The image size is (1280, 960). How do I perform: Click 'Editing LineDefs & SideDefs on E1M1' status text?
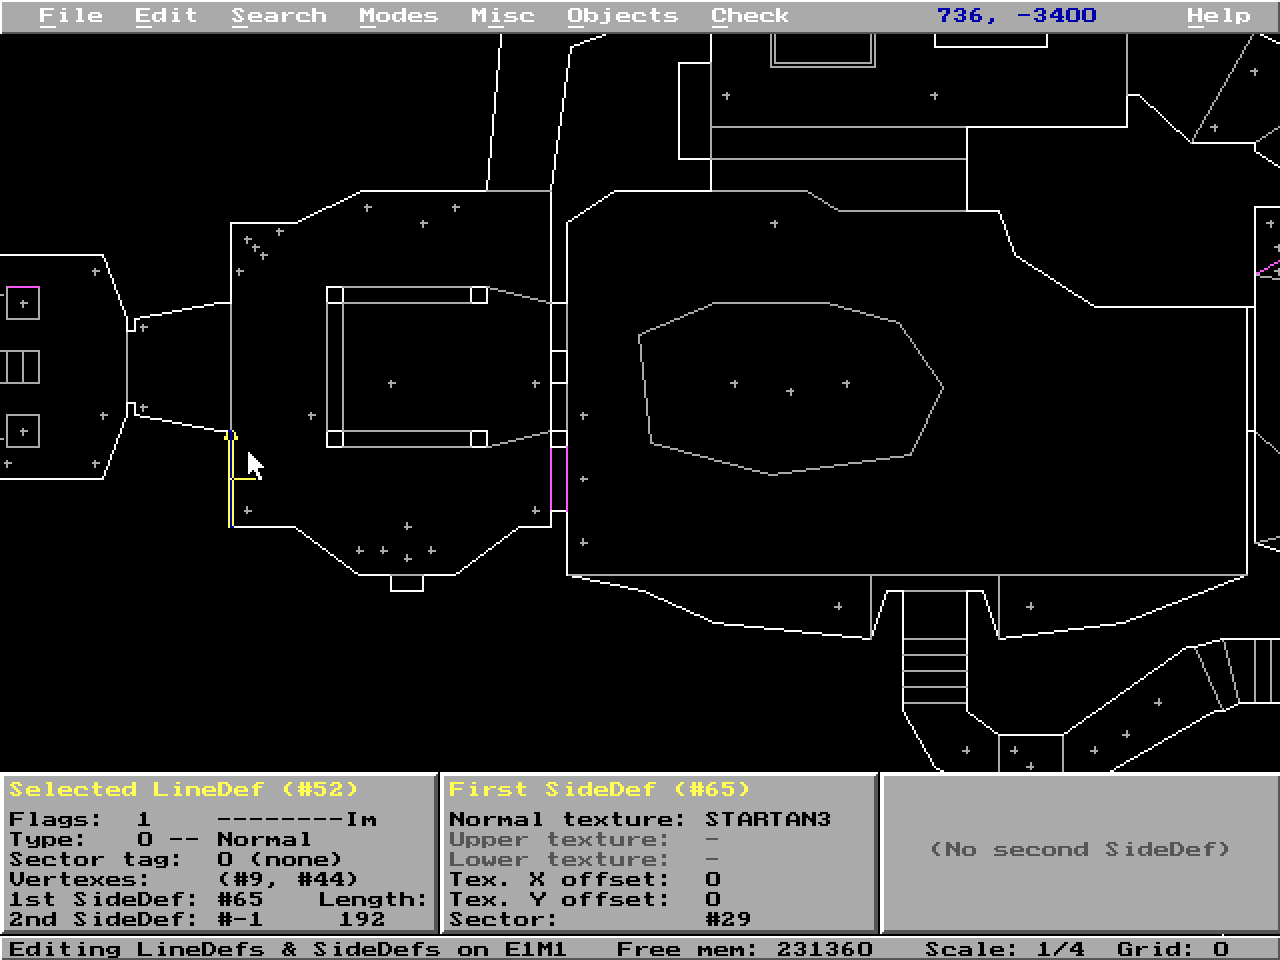coord(288,949)
